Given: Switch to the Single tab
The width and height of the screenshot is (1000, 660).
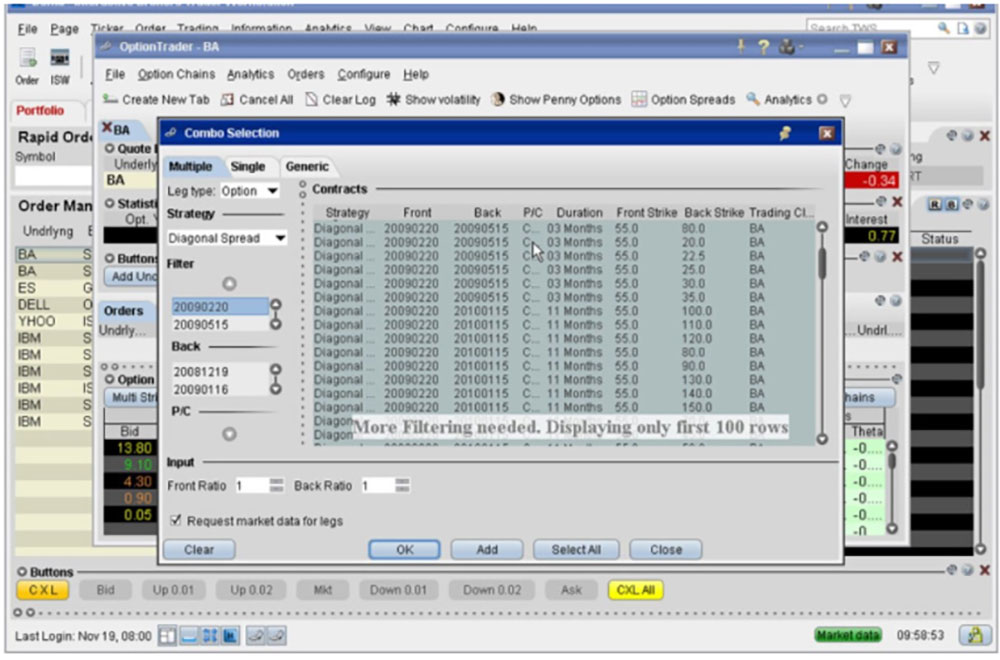Looking at the screenshot, I should pyautogui.click(x=248, y=166).
